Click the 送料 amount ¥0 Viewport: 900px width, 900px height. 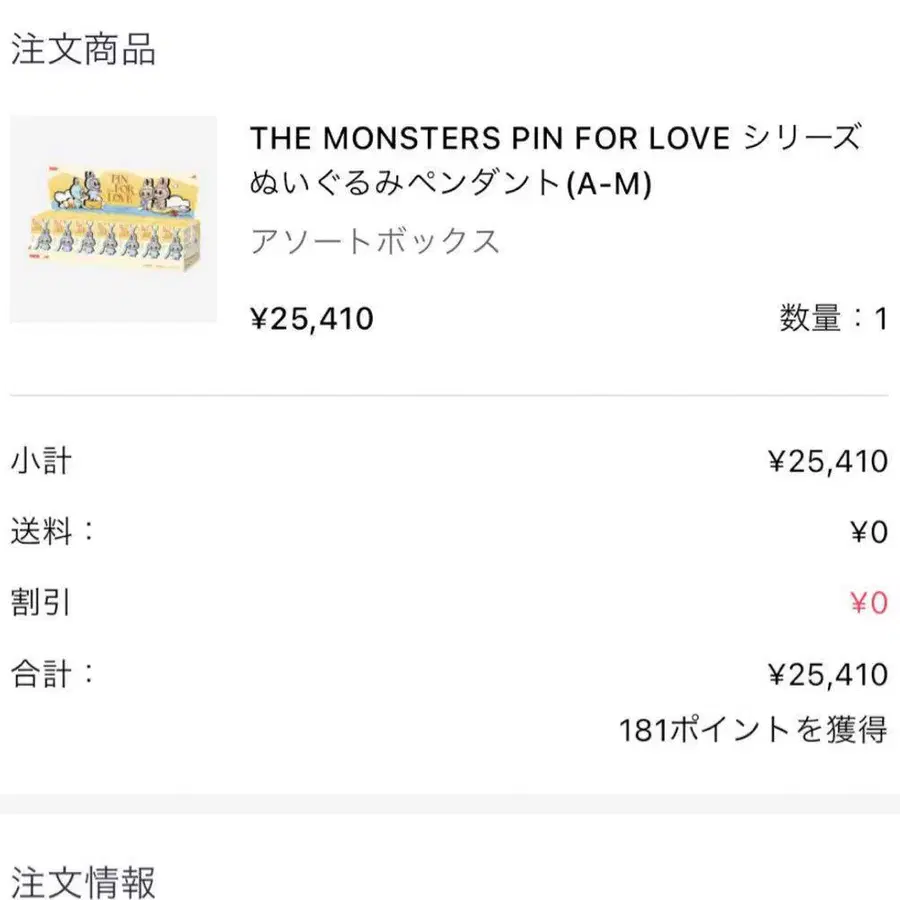(x=868, y=532)
